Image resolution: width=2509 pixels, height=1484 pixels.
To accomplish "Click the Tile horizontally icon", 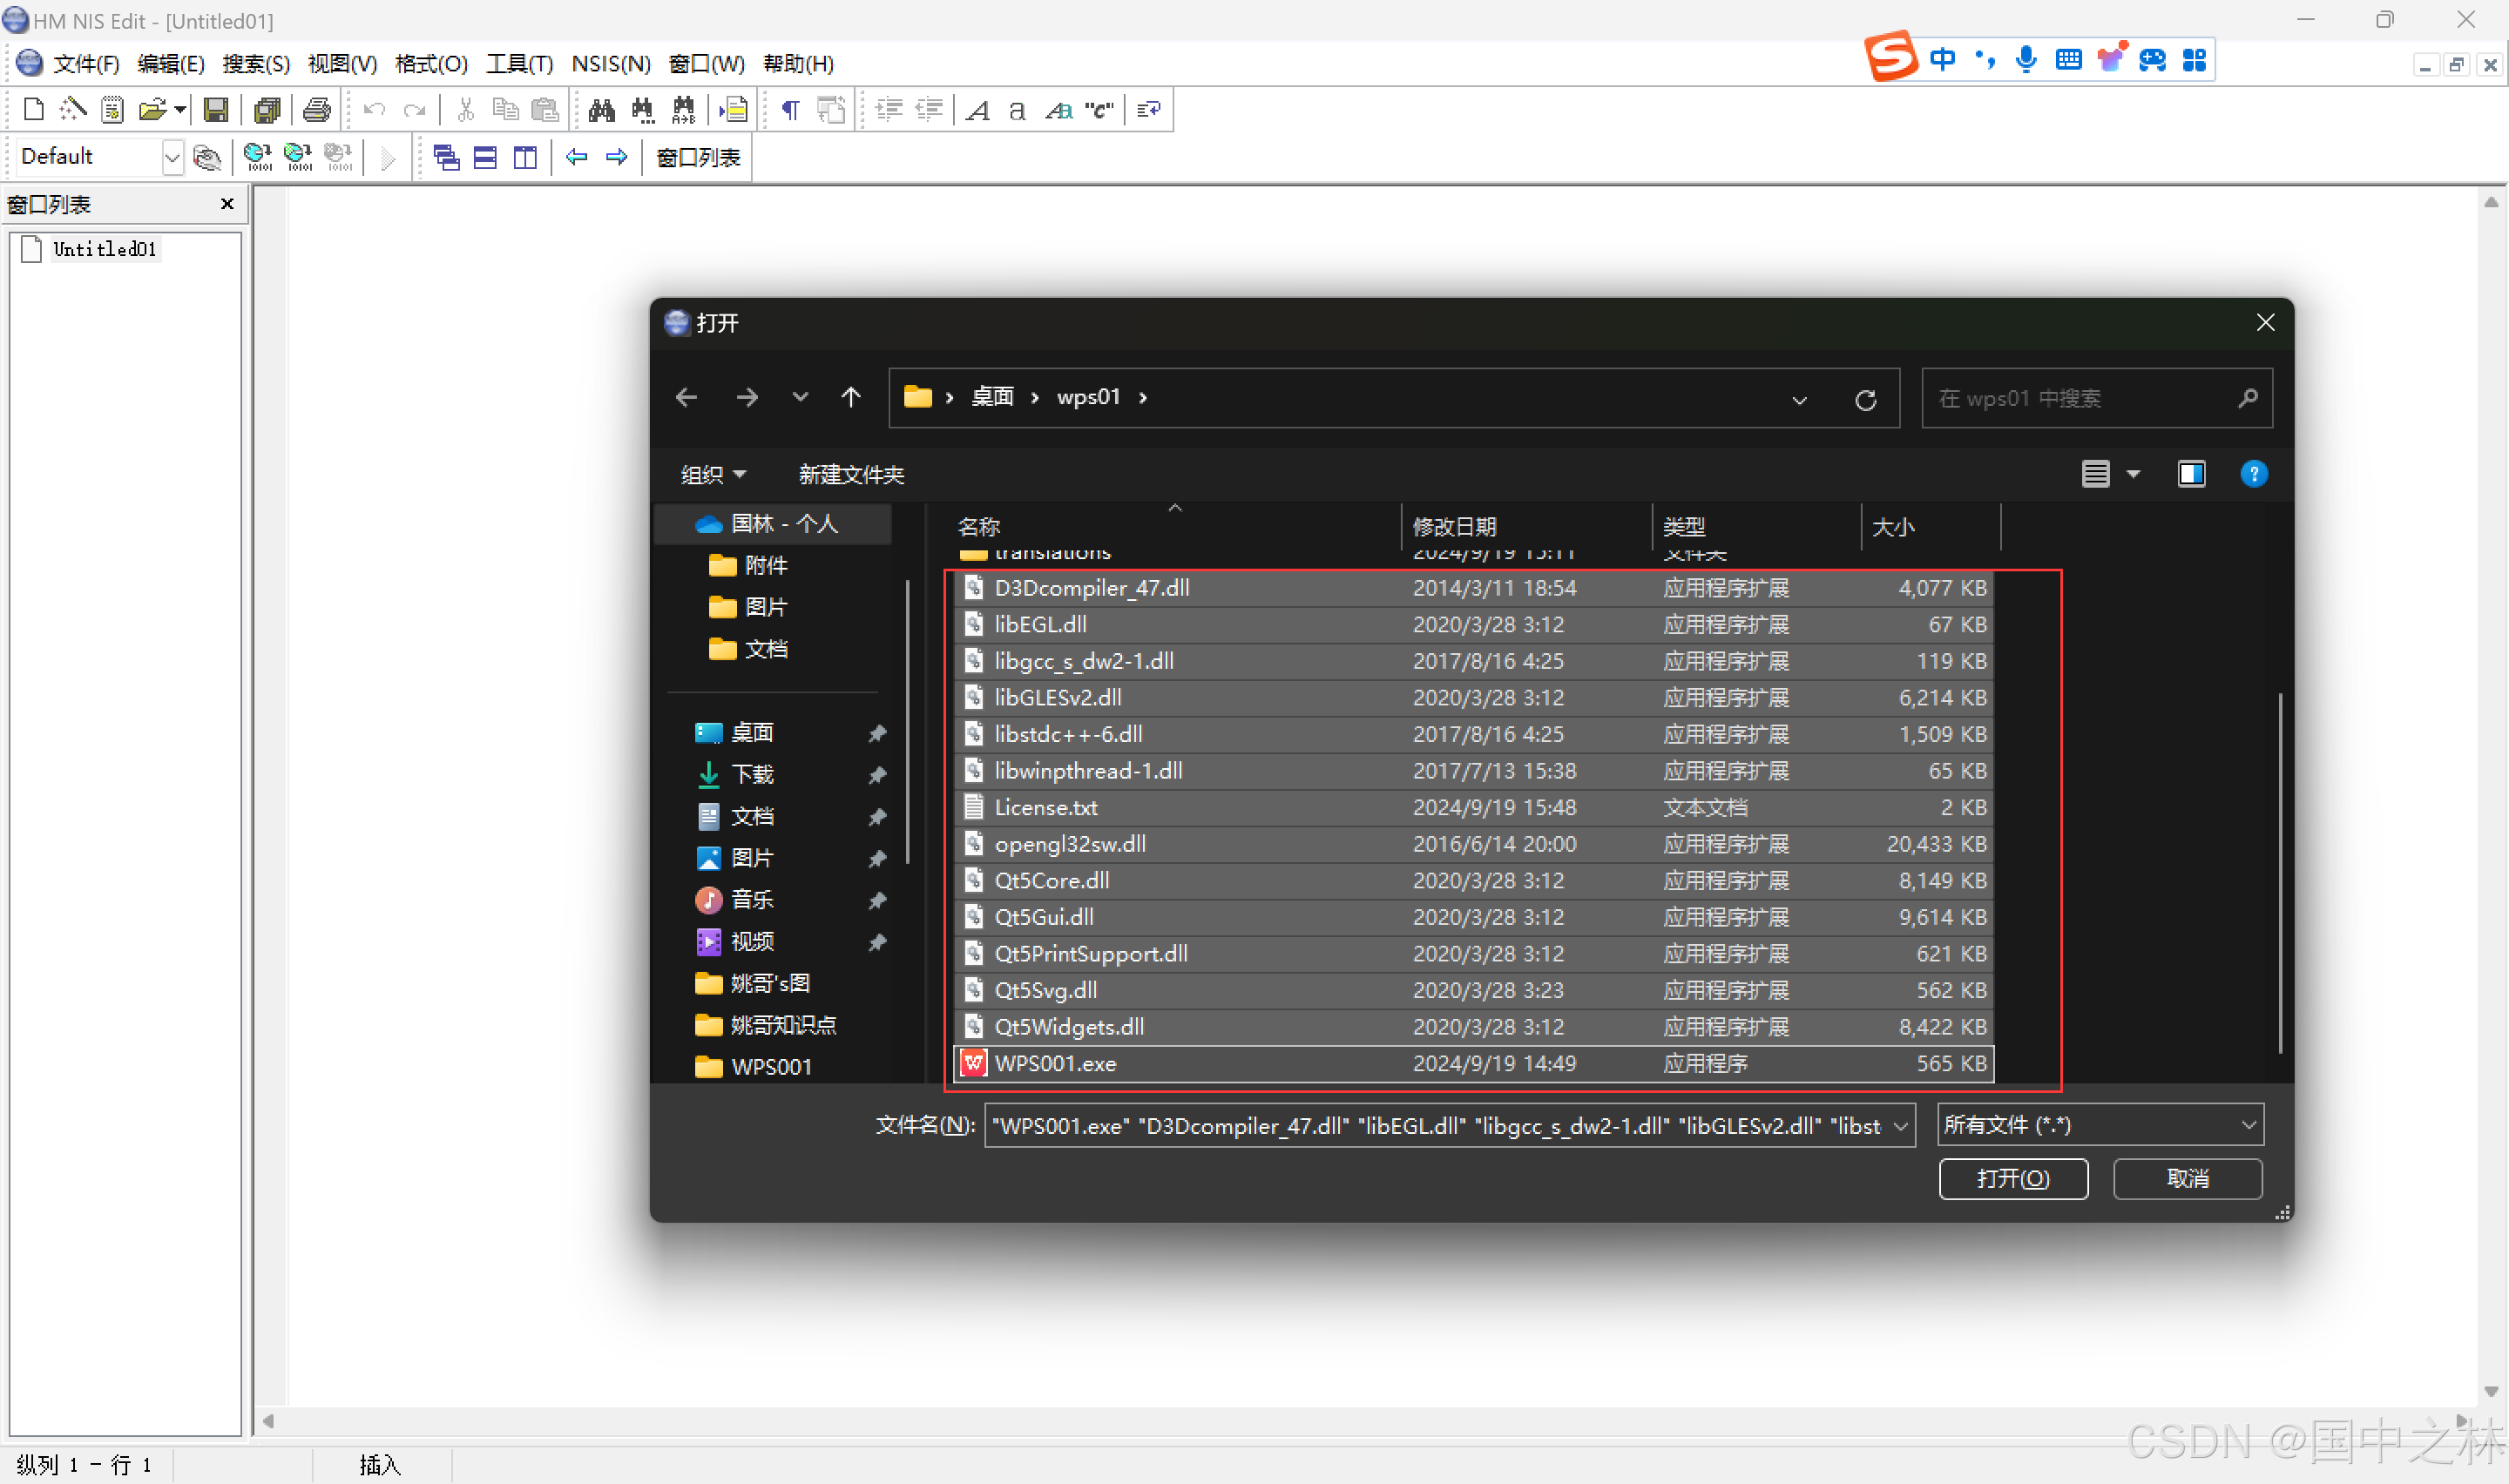I will tap(485, 157).
